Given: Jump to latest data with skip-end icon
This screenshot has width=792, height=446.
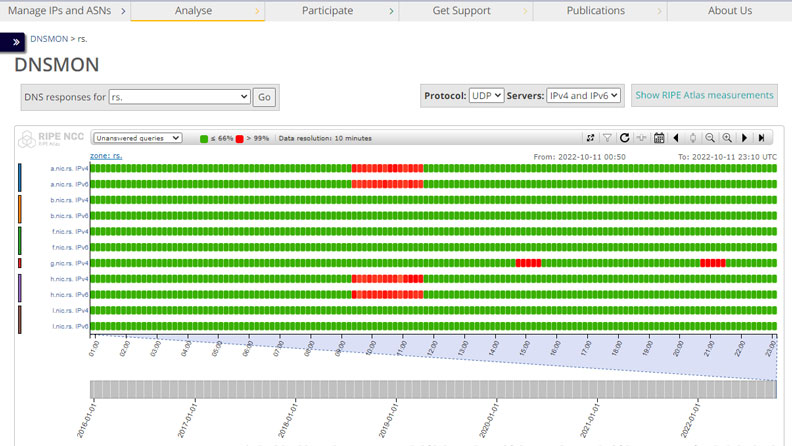Looking at the screenshot, I should click(x=761, y=138).
